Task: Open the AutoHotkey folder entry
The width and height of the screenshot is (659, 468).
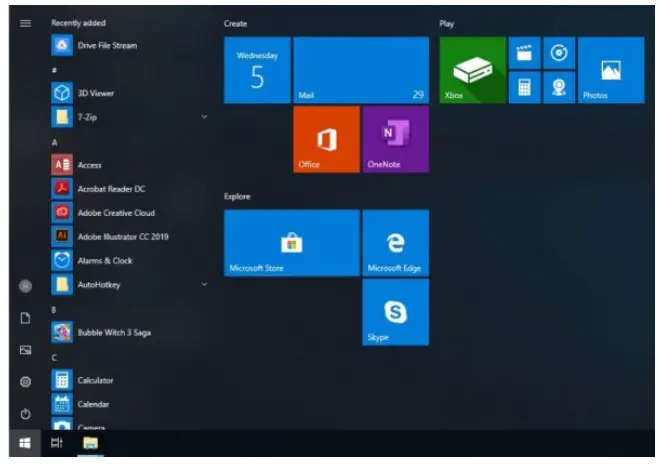Action: [129, 284]
